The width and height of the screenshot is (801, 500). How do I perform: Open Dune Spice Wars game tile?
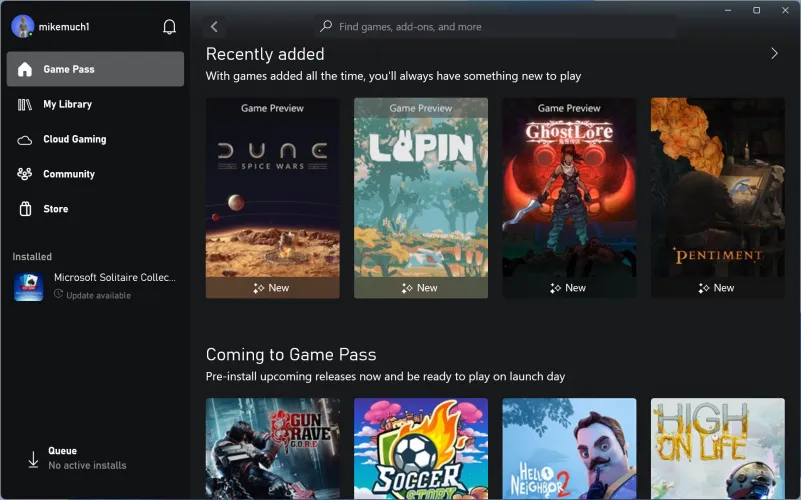coord(273,197)
